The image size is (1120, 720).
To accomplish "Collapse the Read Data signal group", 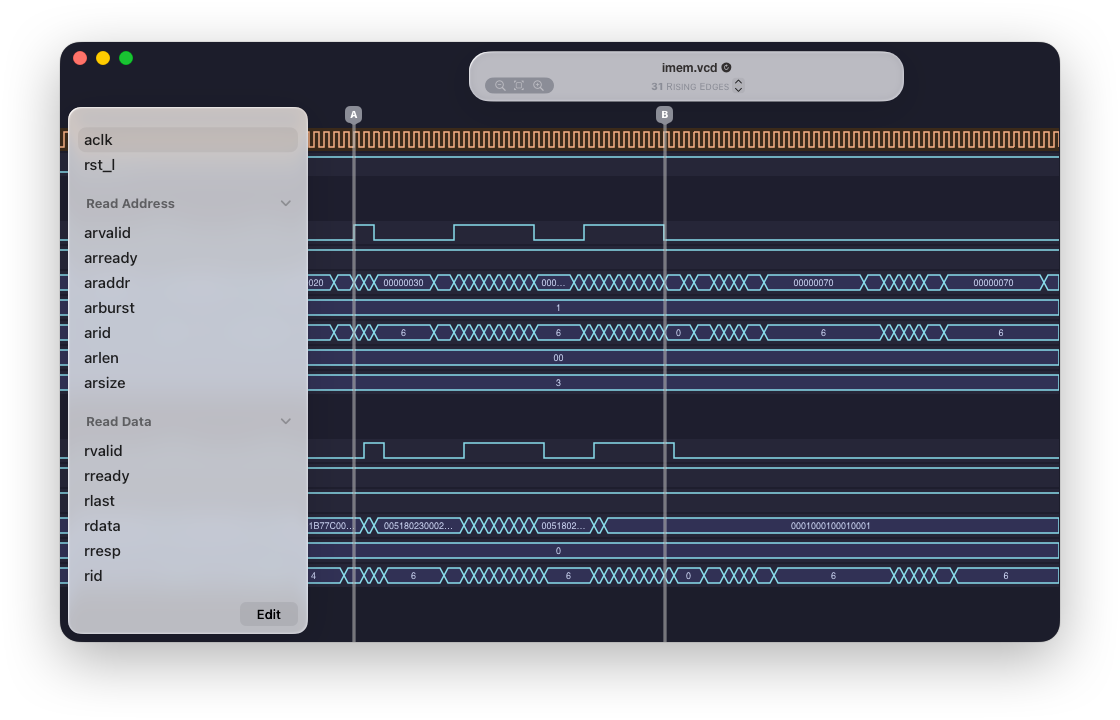I will click(286, 421).
